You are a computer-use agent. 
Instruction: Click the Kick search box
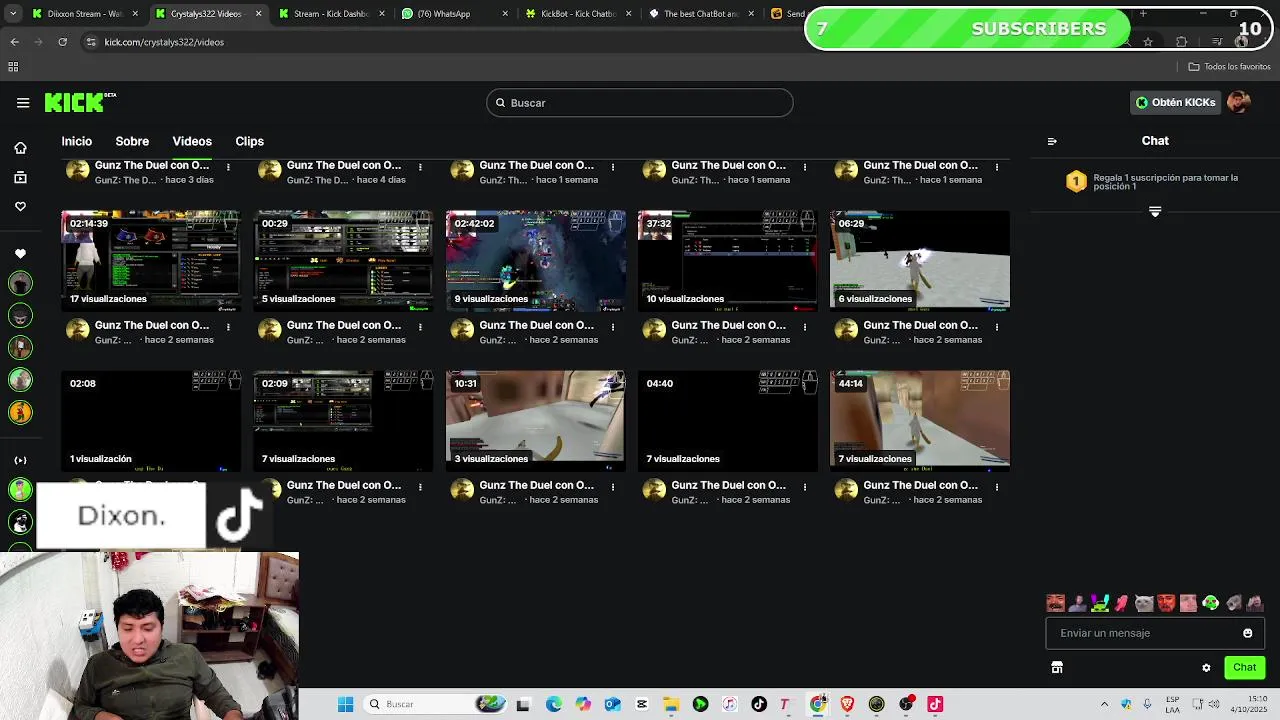[x=640, y=103]
